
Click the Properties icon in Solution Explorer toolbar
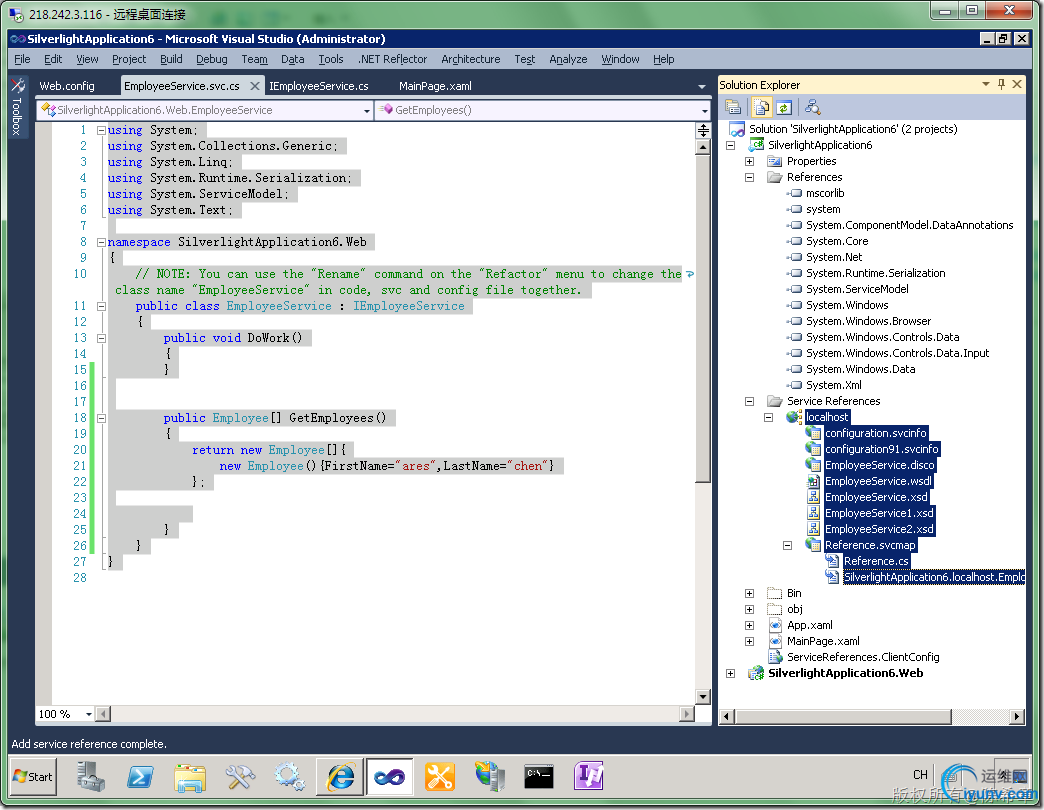733,106
